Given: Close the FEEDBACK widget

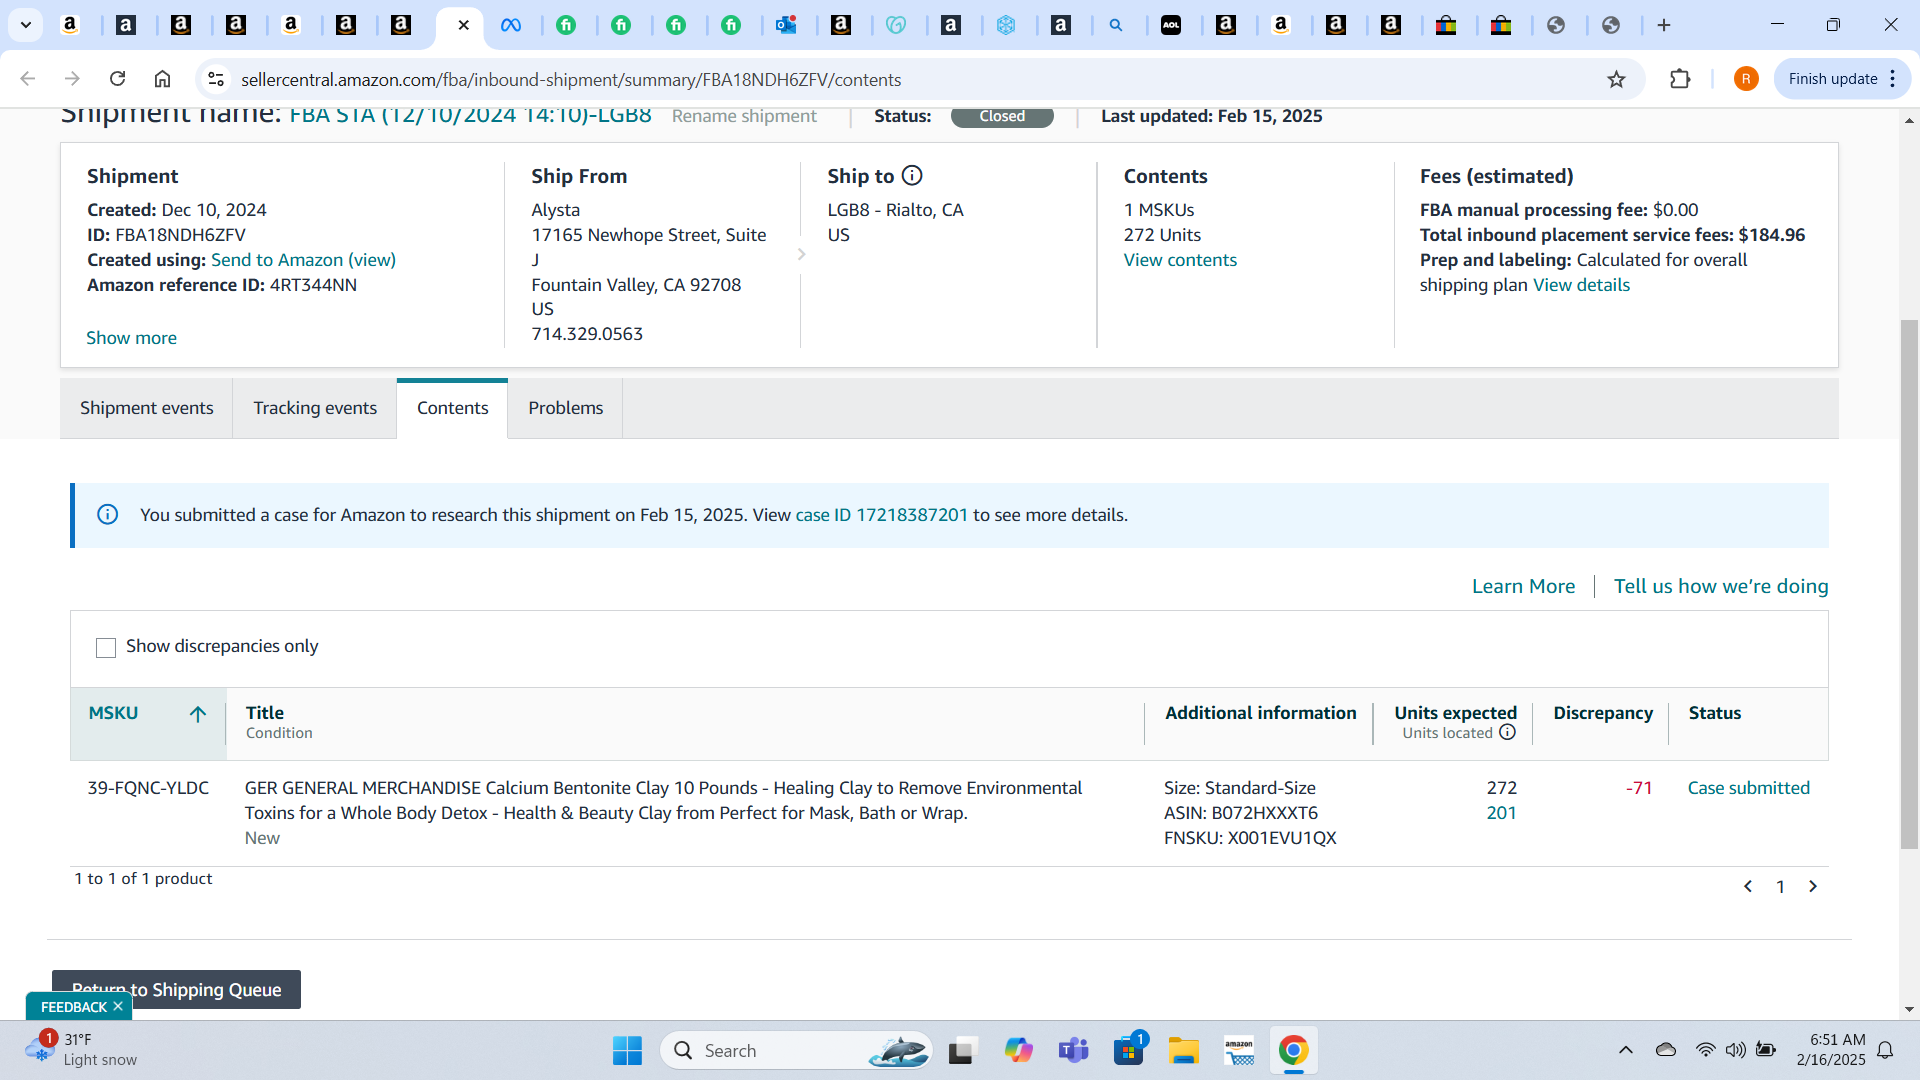Looking at the screenshot, I should pyautogui.click(x=118, y=1006).
